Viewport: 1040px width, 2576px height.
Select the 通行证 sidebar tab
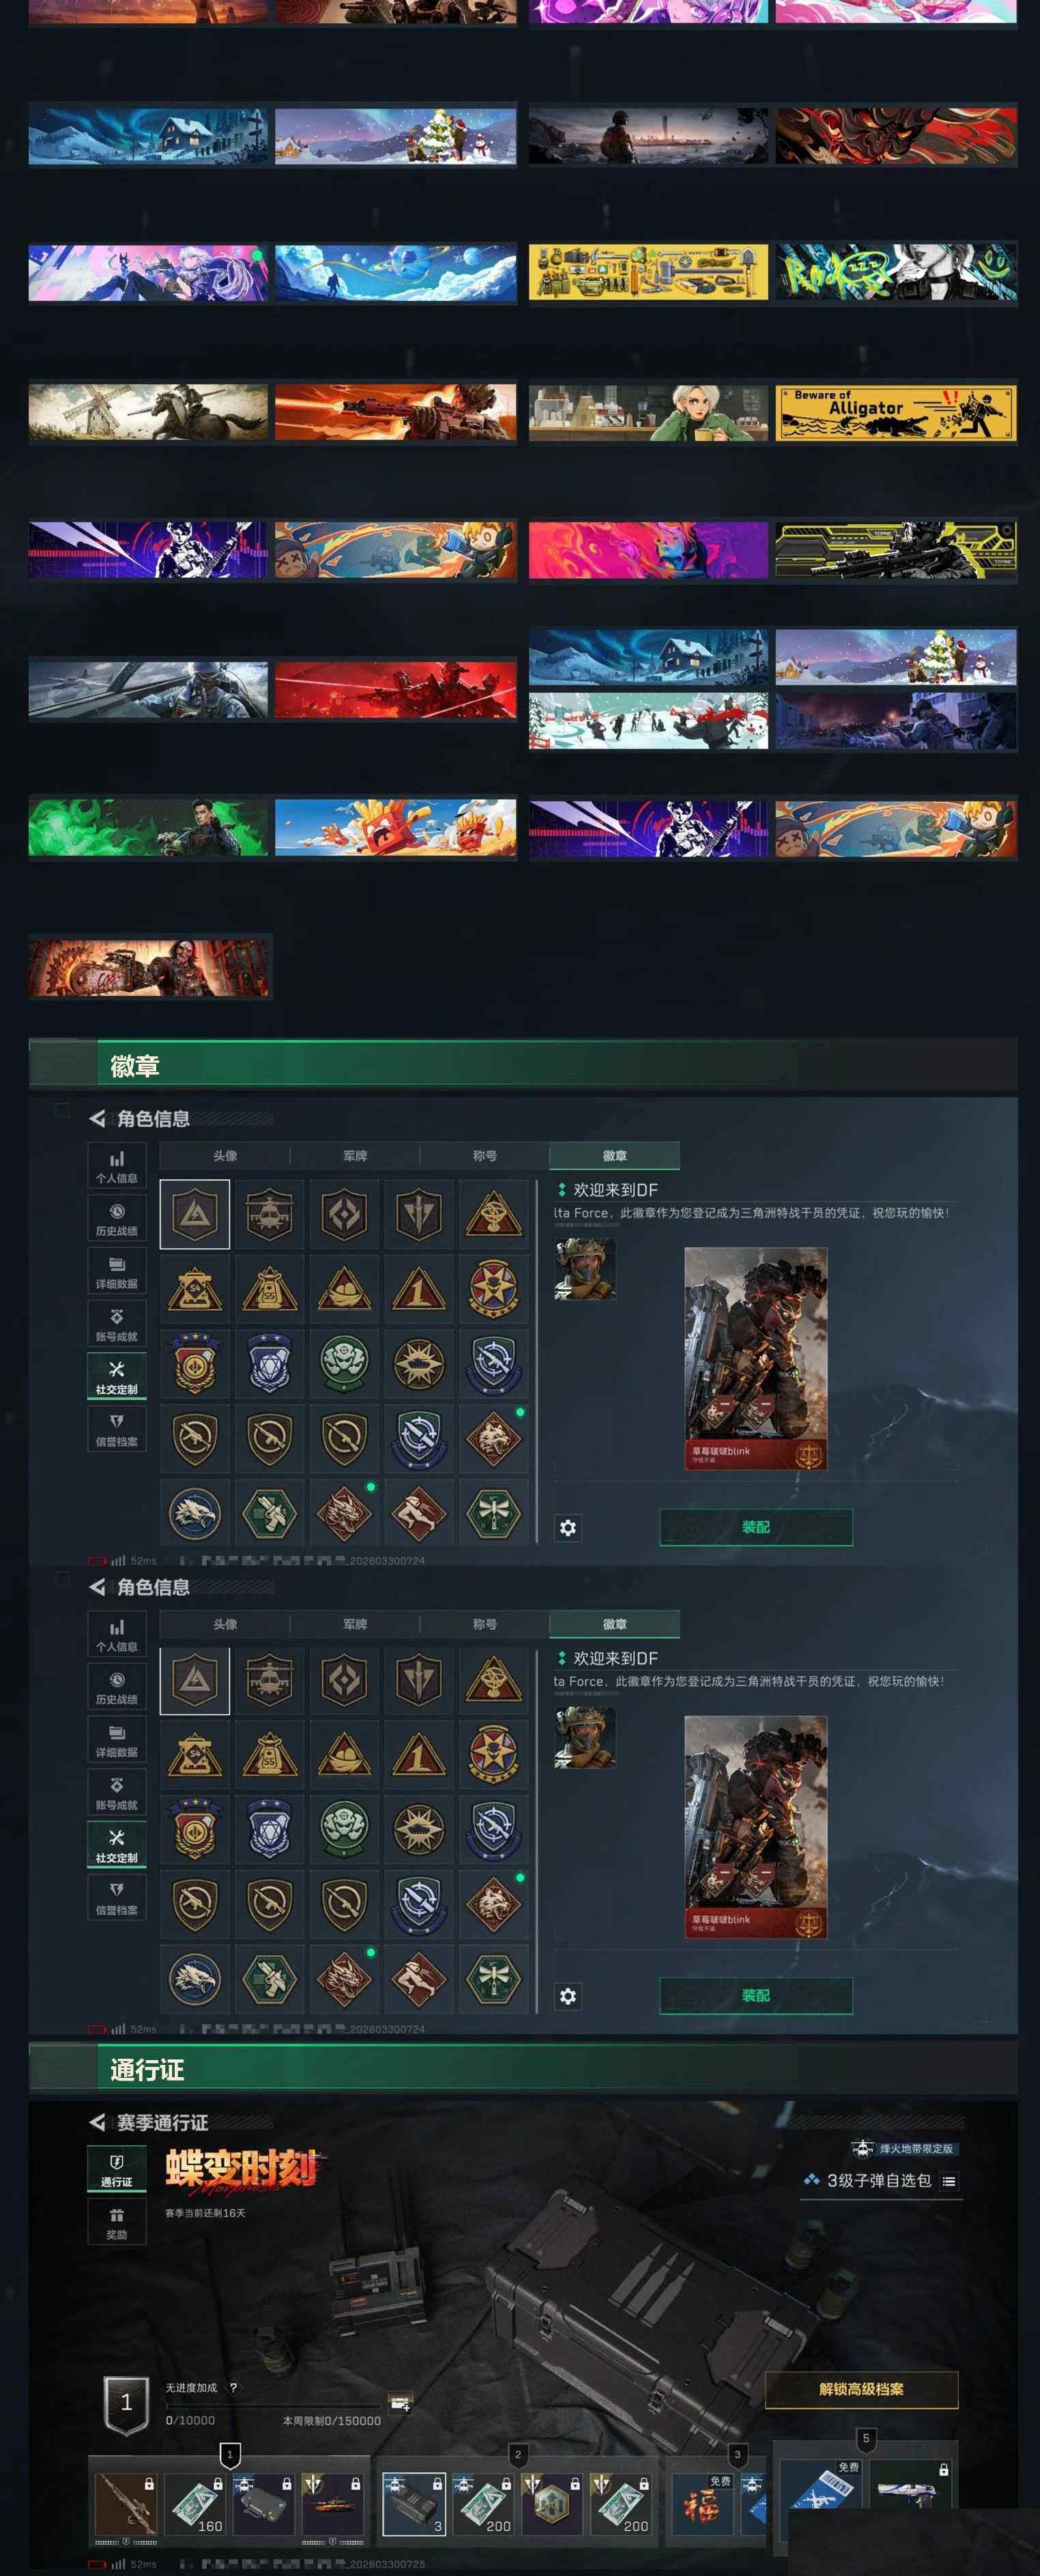coord(116,2169)
